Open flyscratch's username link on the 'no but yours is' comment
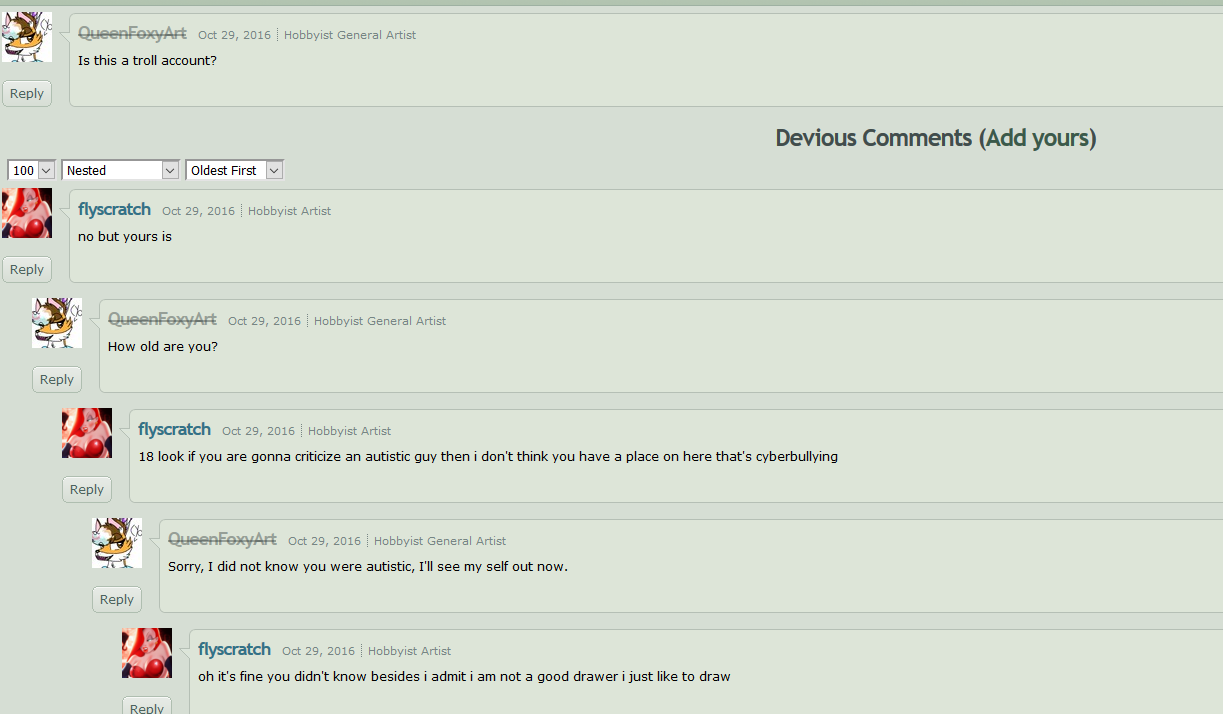The height and width of the screenshot is (714, 1223). pos(114,209)
